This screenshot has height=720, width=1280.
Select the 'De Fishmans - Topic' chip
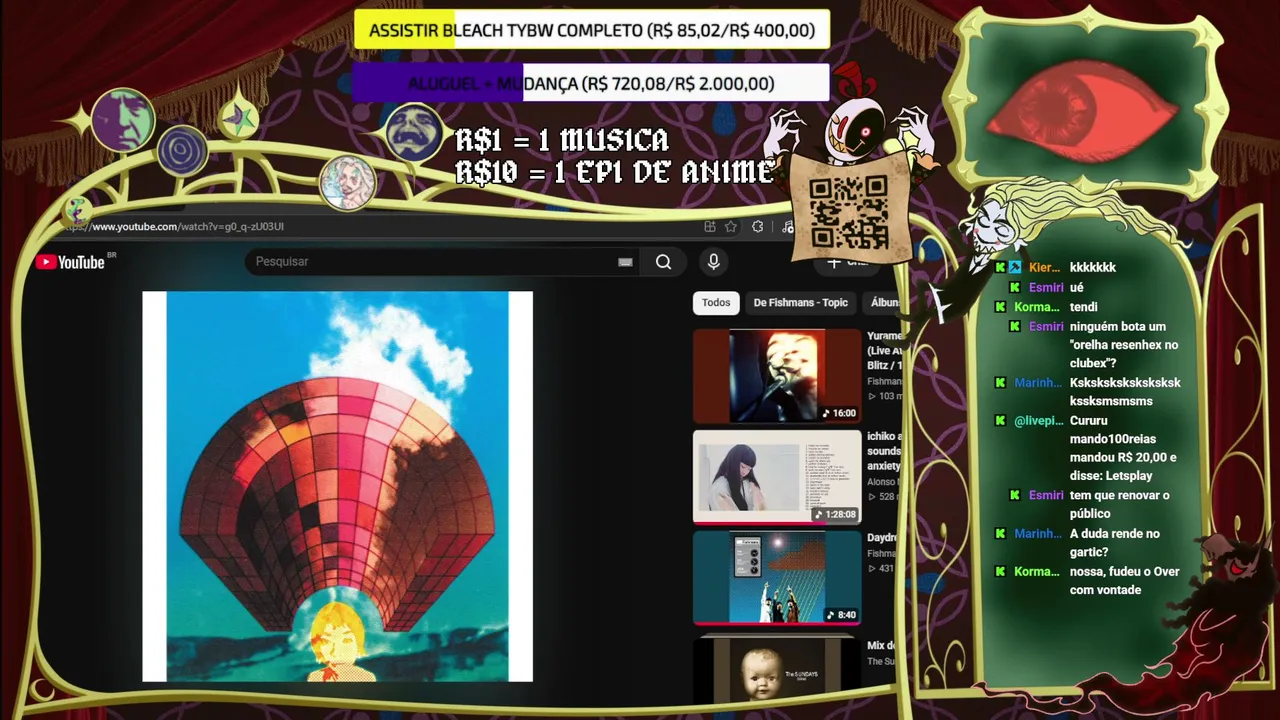pos(800,303)
